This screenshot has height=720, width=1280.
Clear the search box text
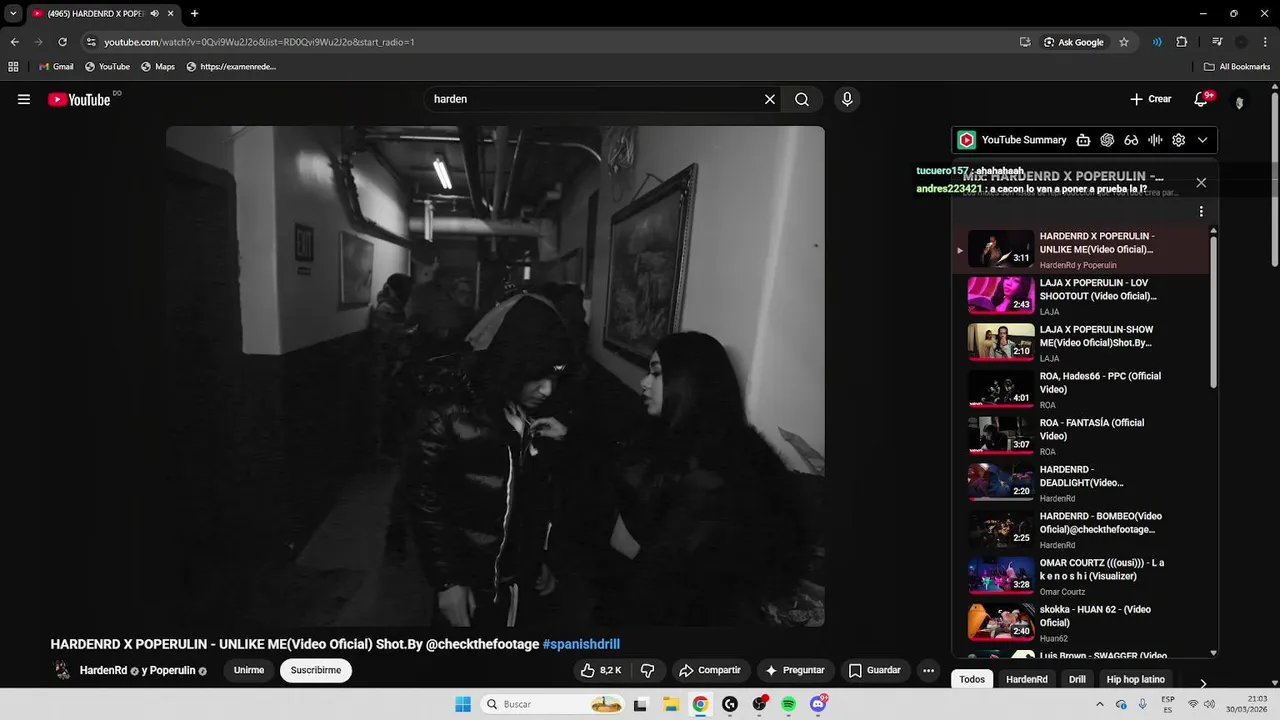tap(770, 99)
